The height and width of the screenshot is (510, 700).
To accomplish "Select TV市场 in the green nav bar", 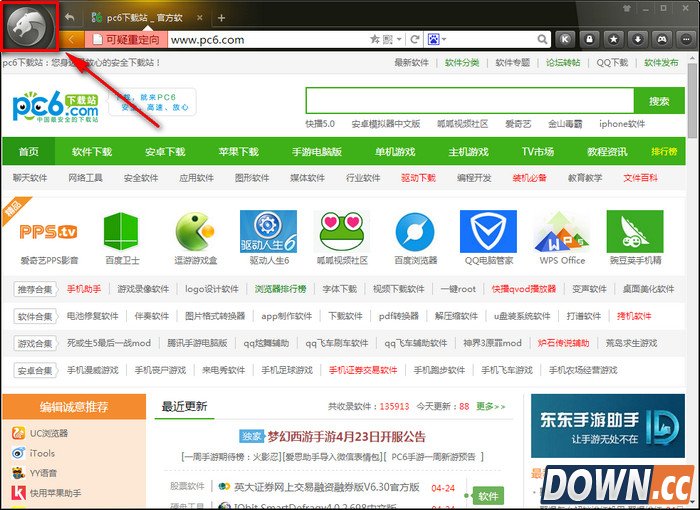I will [x=538, y=151].
